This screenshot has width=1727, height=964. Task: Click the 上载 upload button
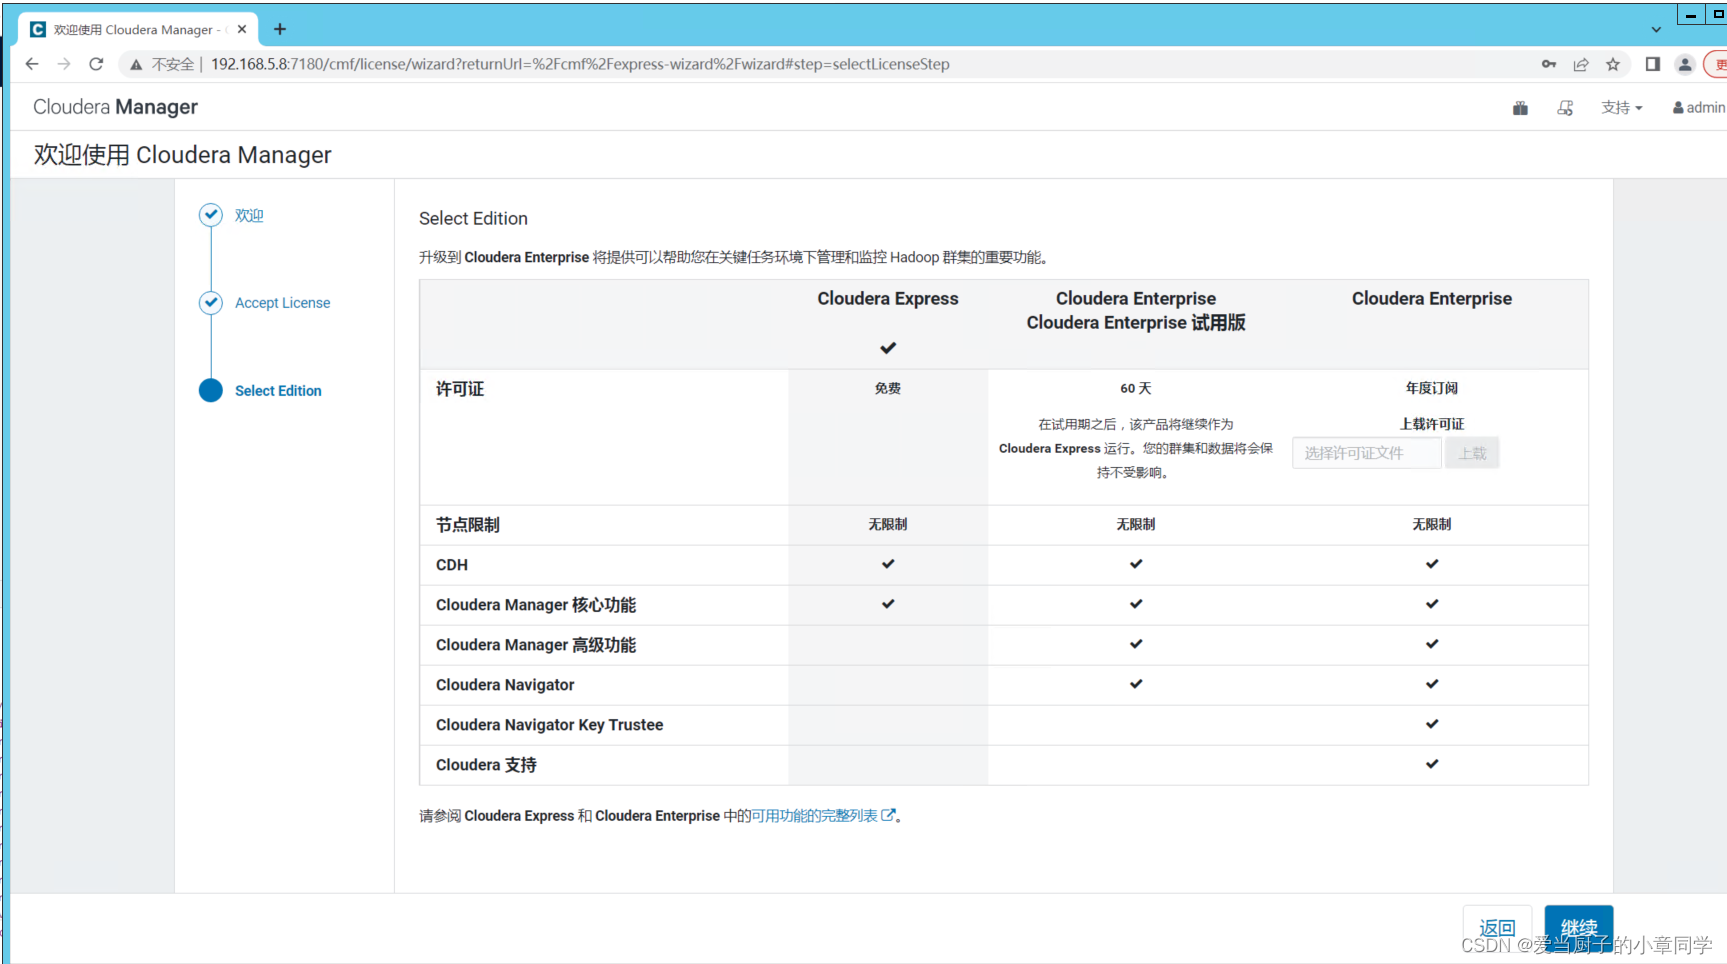click(x=1471, y=453)
